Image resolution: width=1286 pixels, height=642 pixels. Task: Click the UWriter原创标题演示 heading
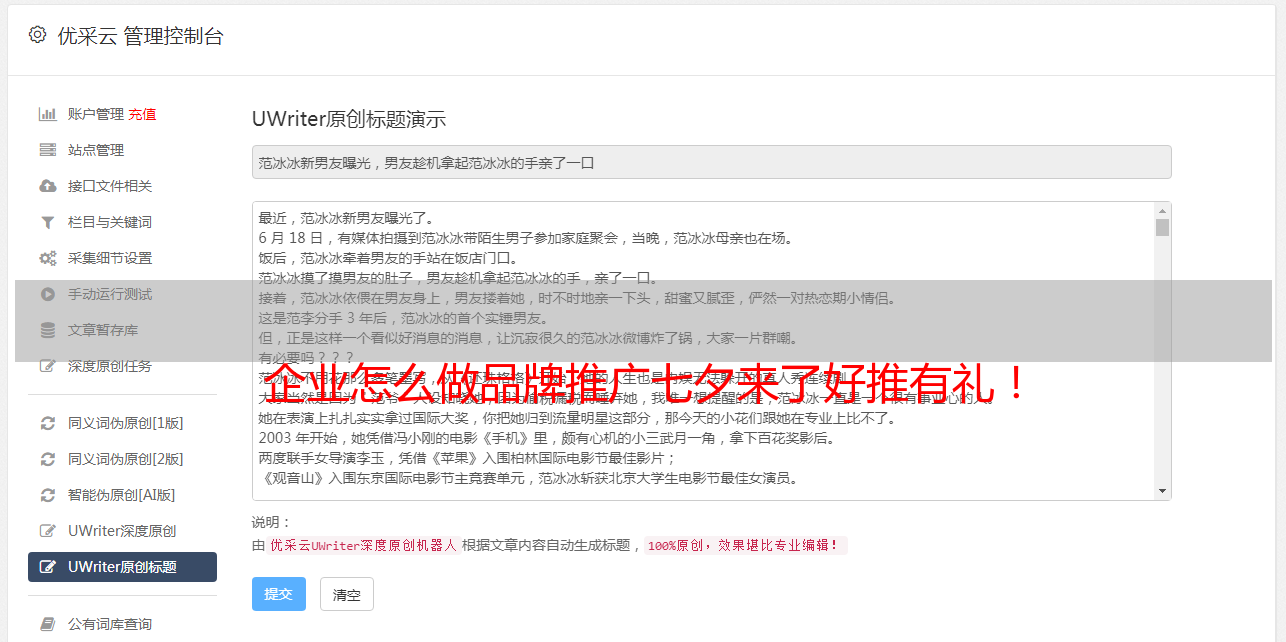click(349, 119)
